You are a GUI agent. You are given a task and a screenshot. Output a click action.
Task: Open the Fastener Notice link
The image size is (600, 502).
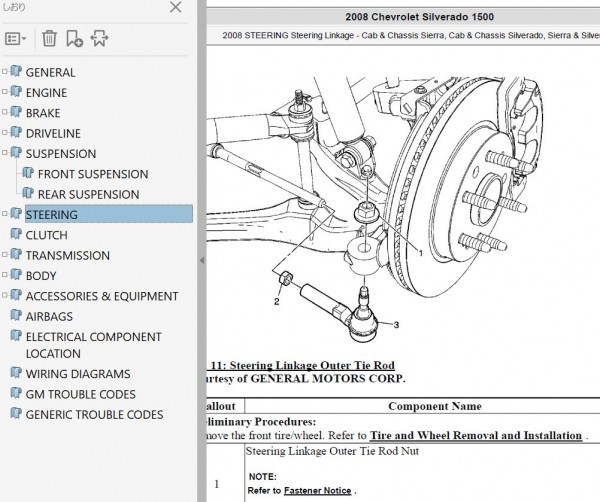(318, 490)
